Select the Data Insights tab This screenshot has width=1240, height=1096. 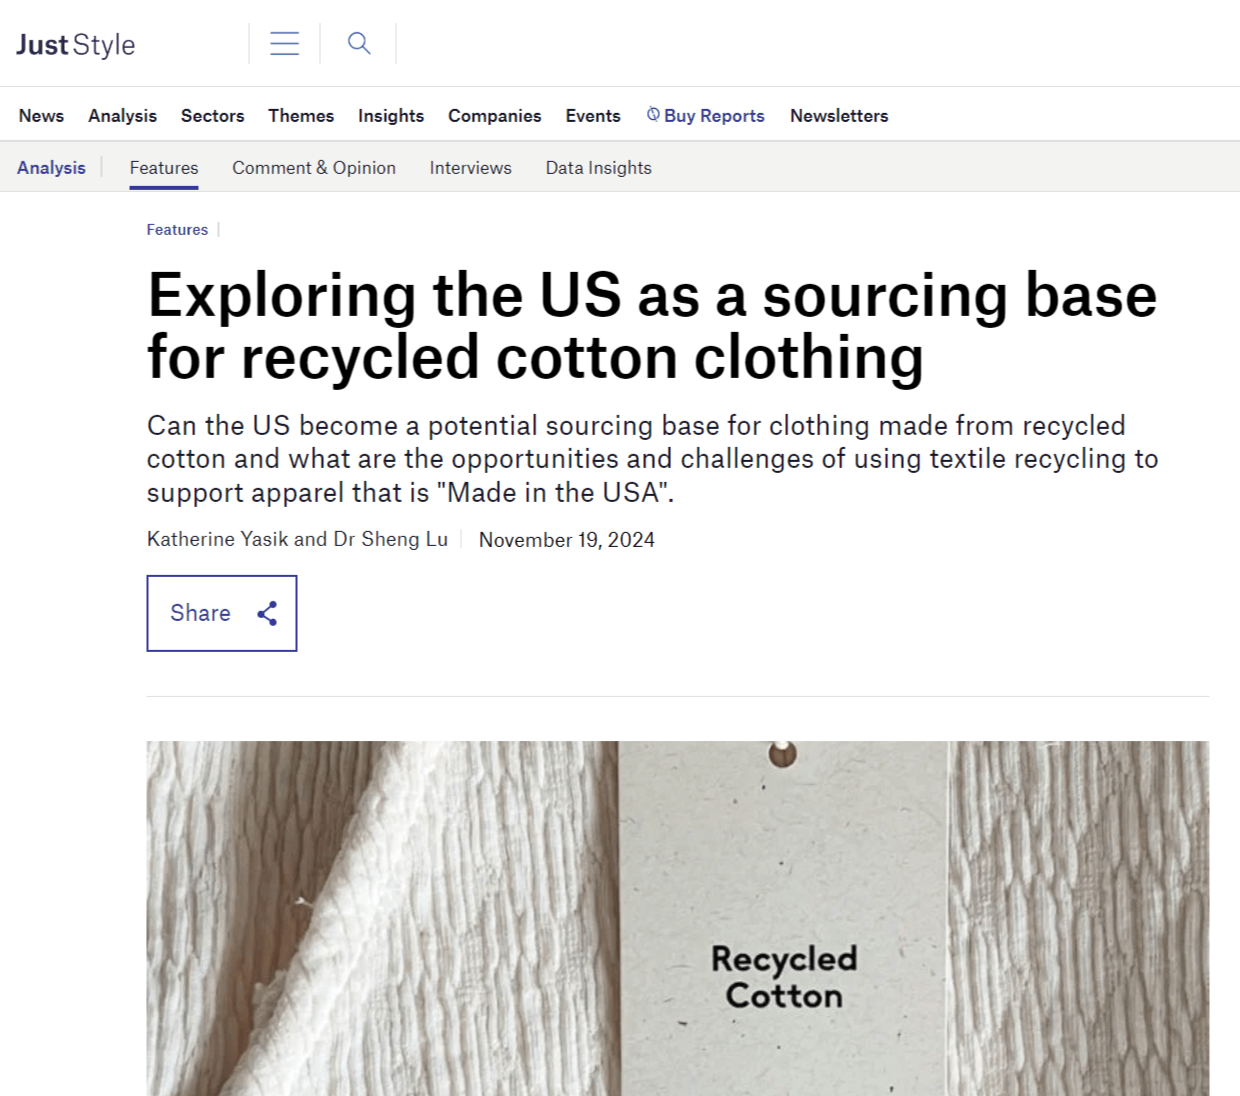pos(598,168)
